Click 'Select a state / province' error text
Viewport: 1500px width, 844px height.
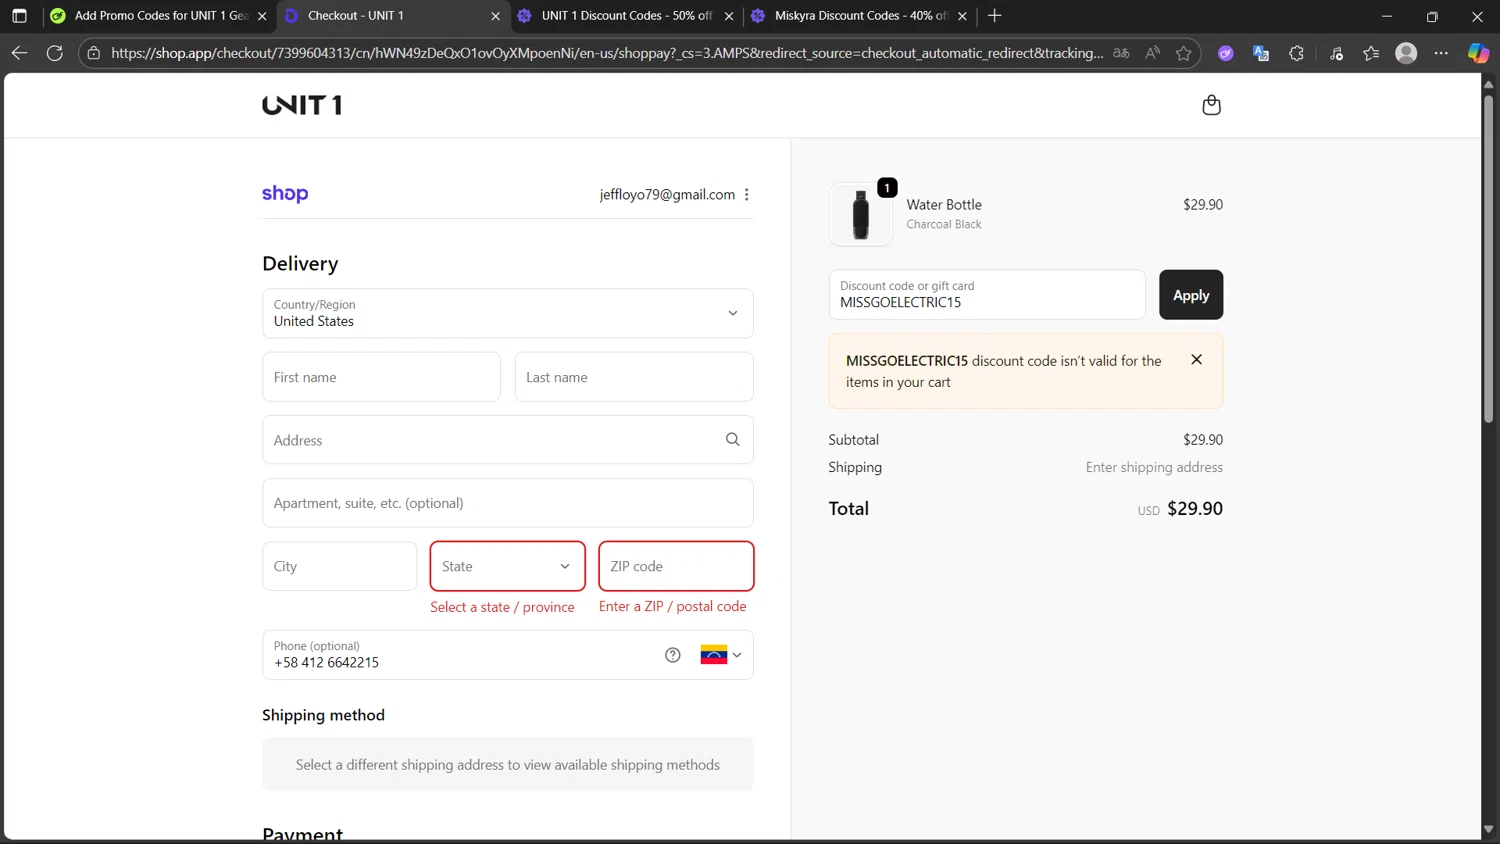pos(502,607)
